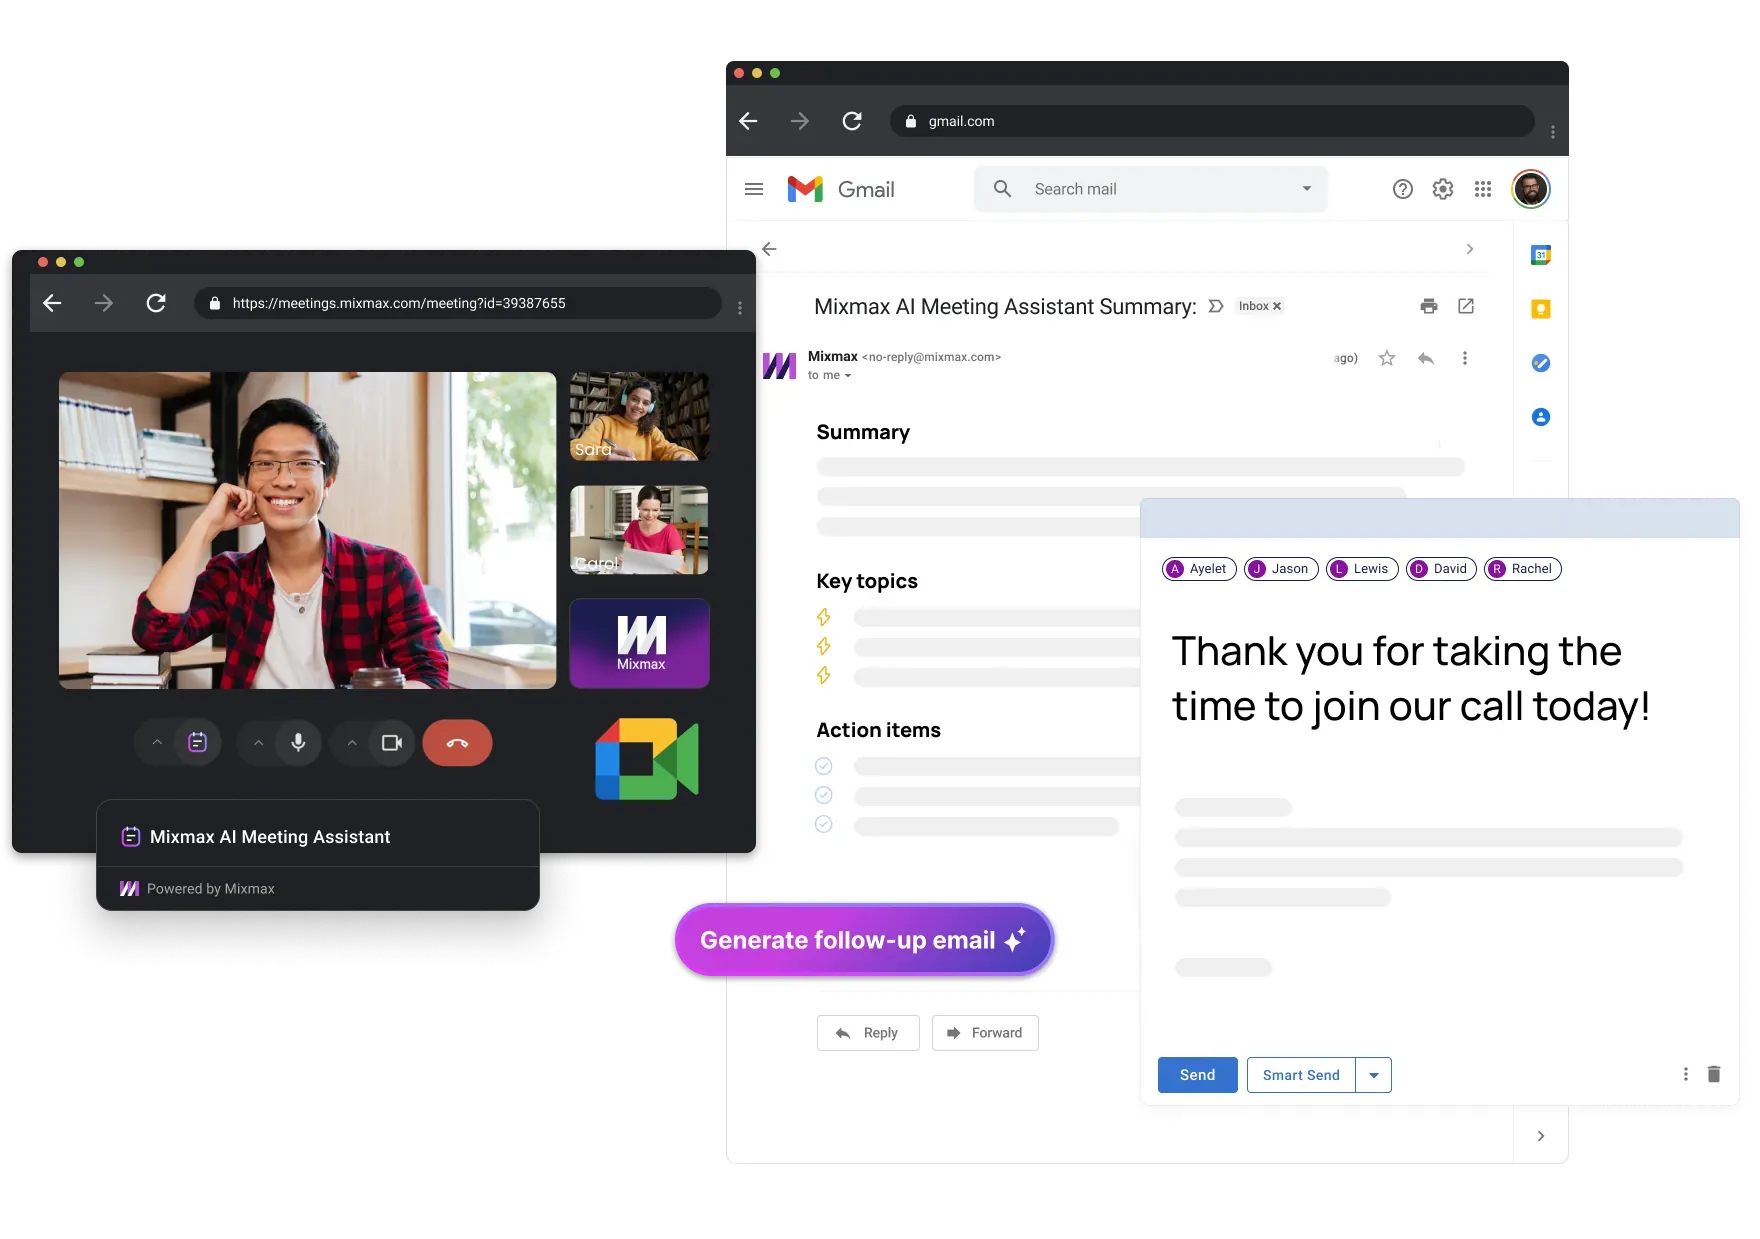Open Gmail settings gear
1760x1239 pixels.
(1443, 189)
